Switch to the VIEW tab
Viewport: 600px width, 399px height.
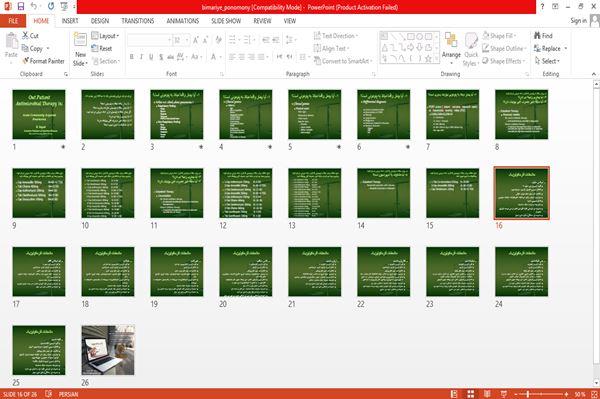click(x=290, y=21)
